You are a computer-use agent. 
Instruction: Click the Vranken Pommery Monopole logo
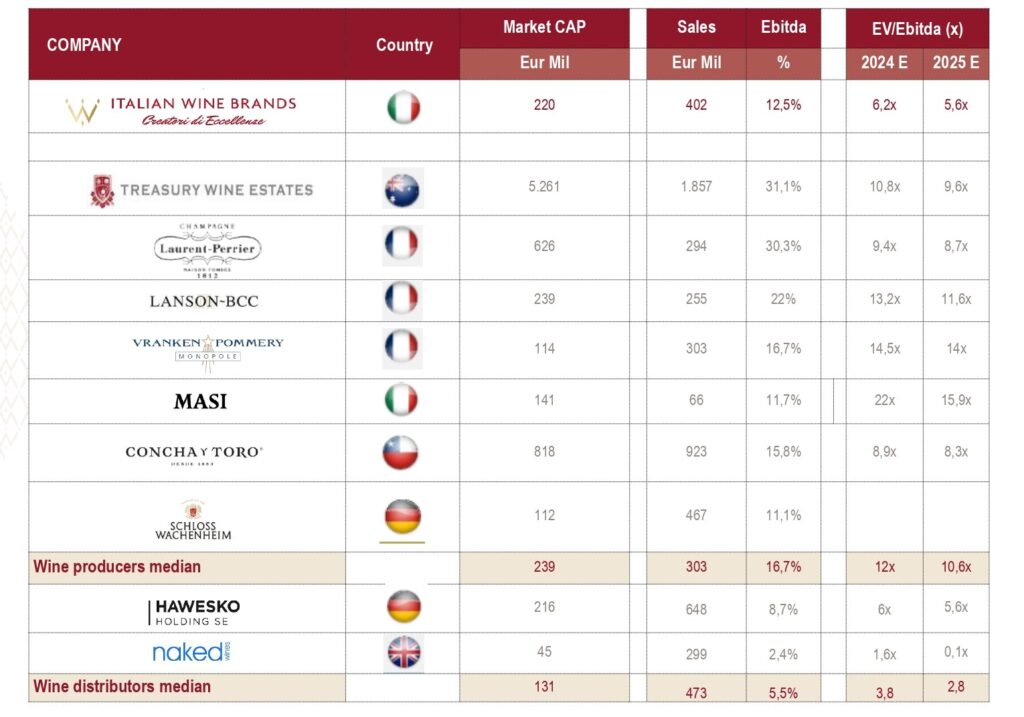(208, 351)
